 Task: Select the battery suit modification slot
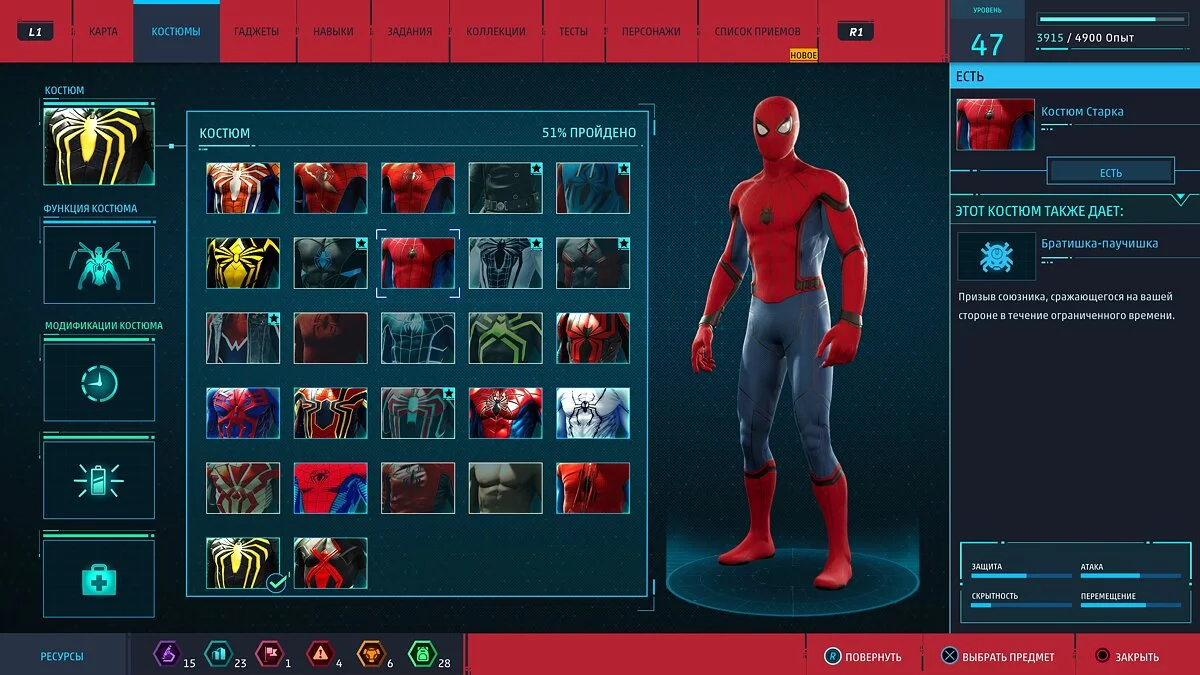pos(99,481)
